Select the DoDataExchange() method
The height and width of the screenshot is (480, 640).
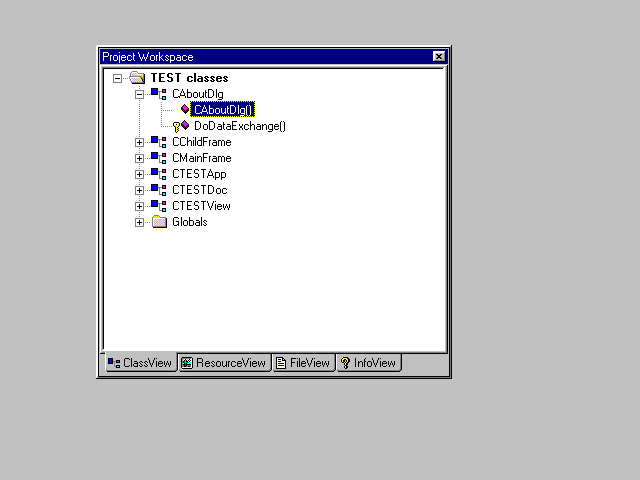tap(240, 126)
